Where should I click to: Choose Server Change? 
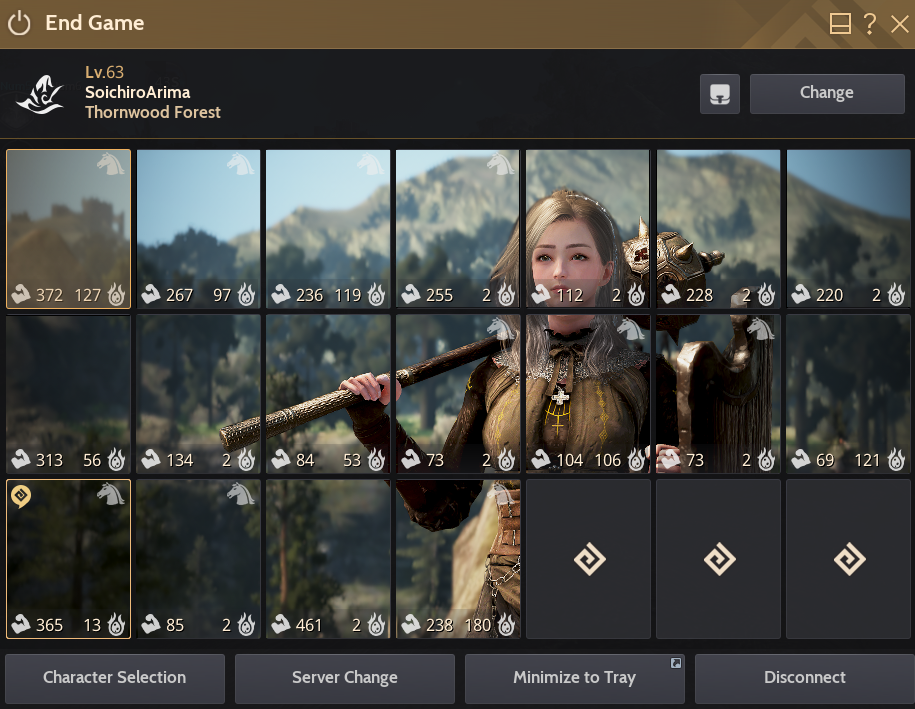click(344, 678)
